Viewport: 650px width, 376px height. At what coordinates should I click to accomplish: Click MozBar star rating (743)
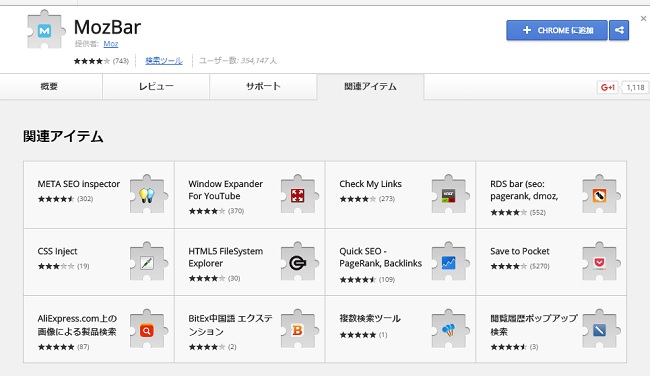101,61
